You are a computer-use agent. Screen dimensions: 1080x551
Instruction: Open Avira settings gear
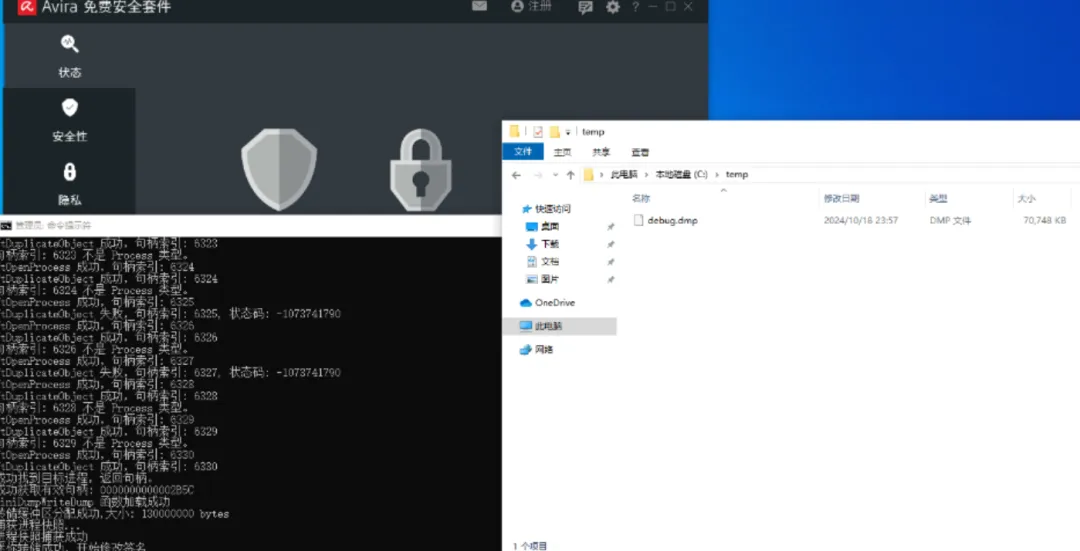tap(612, 7)
